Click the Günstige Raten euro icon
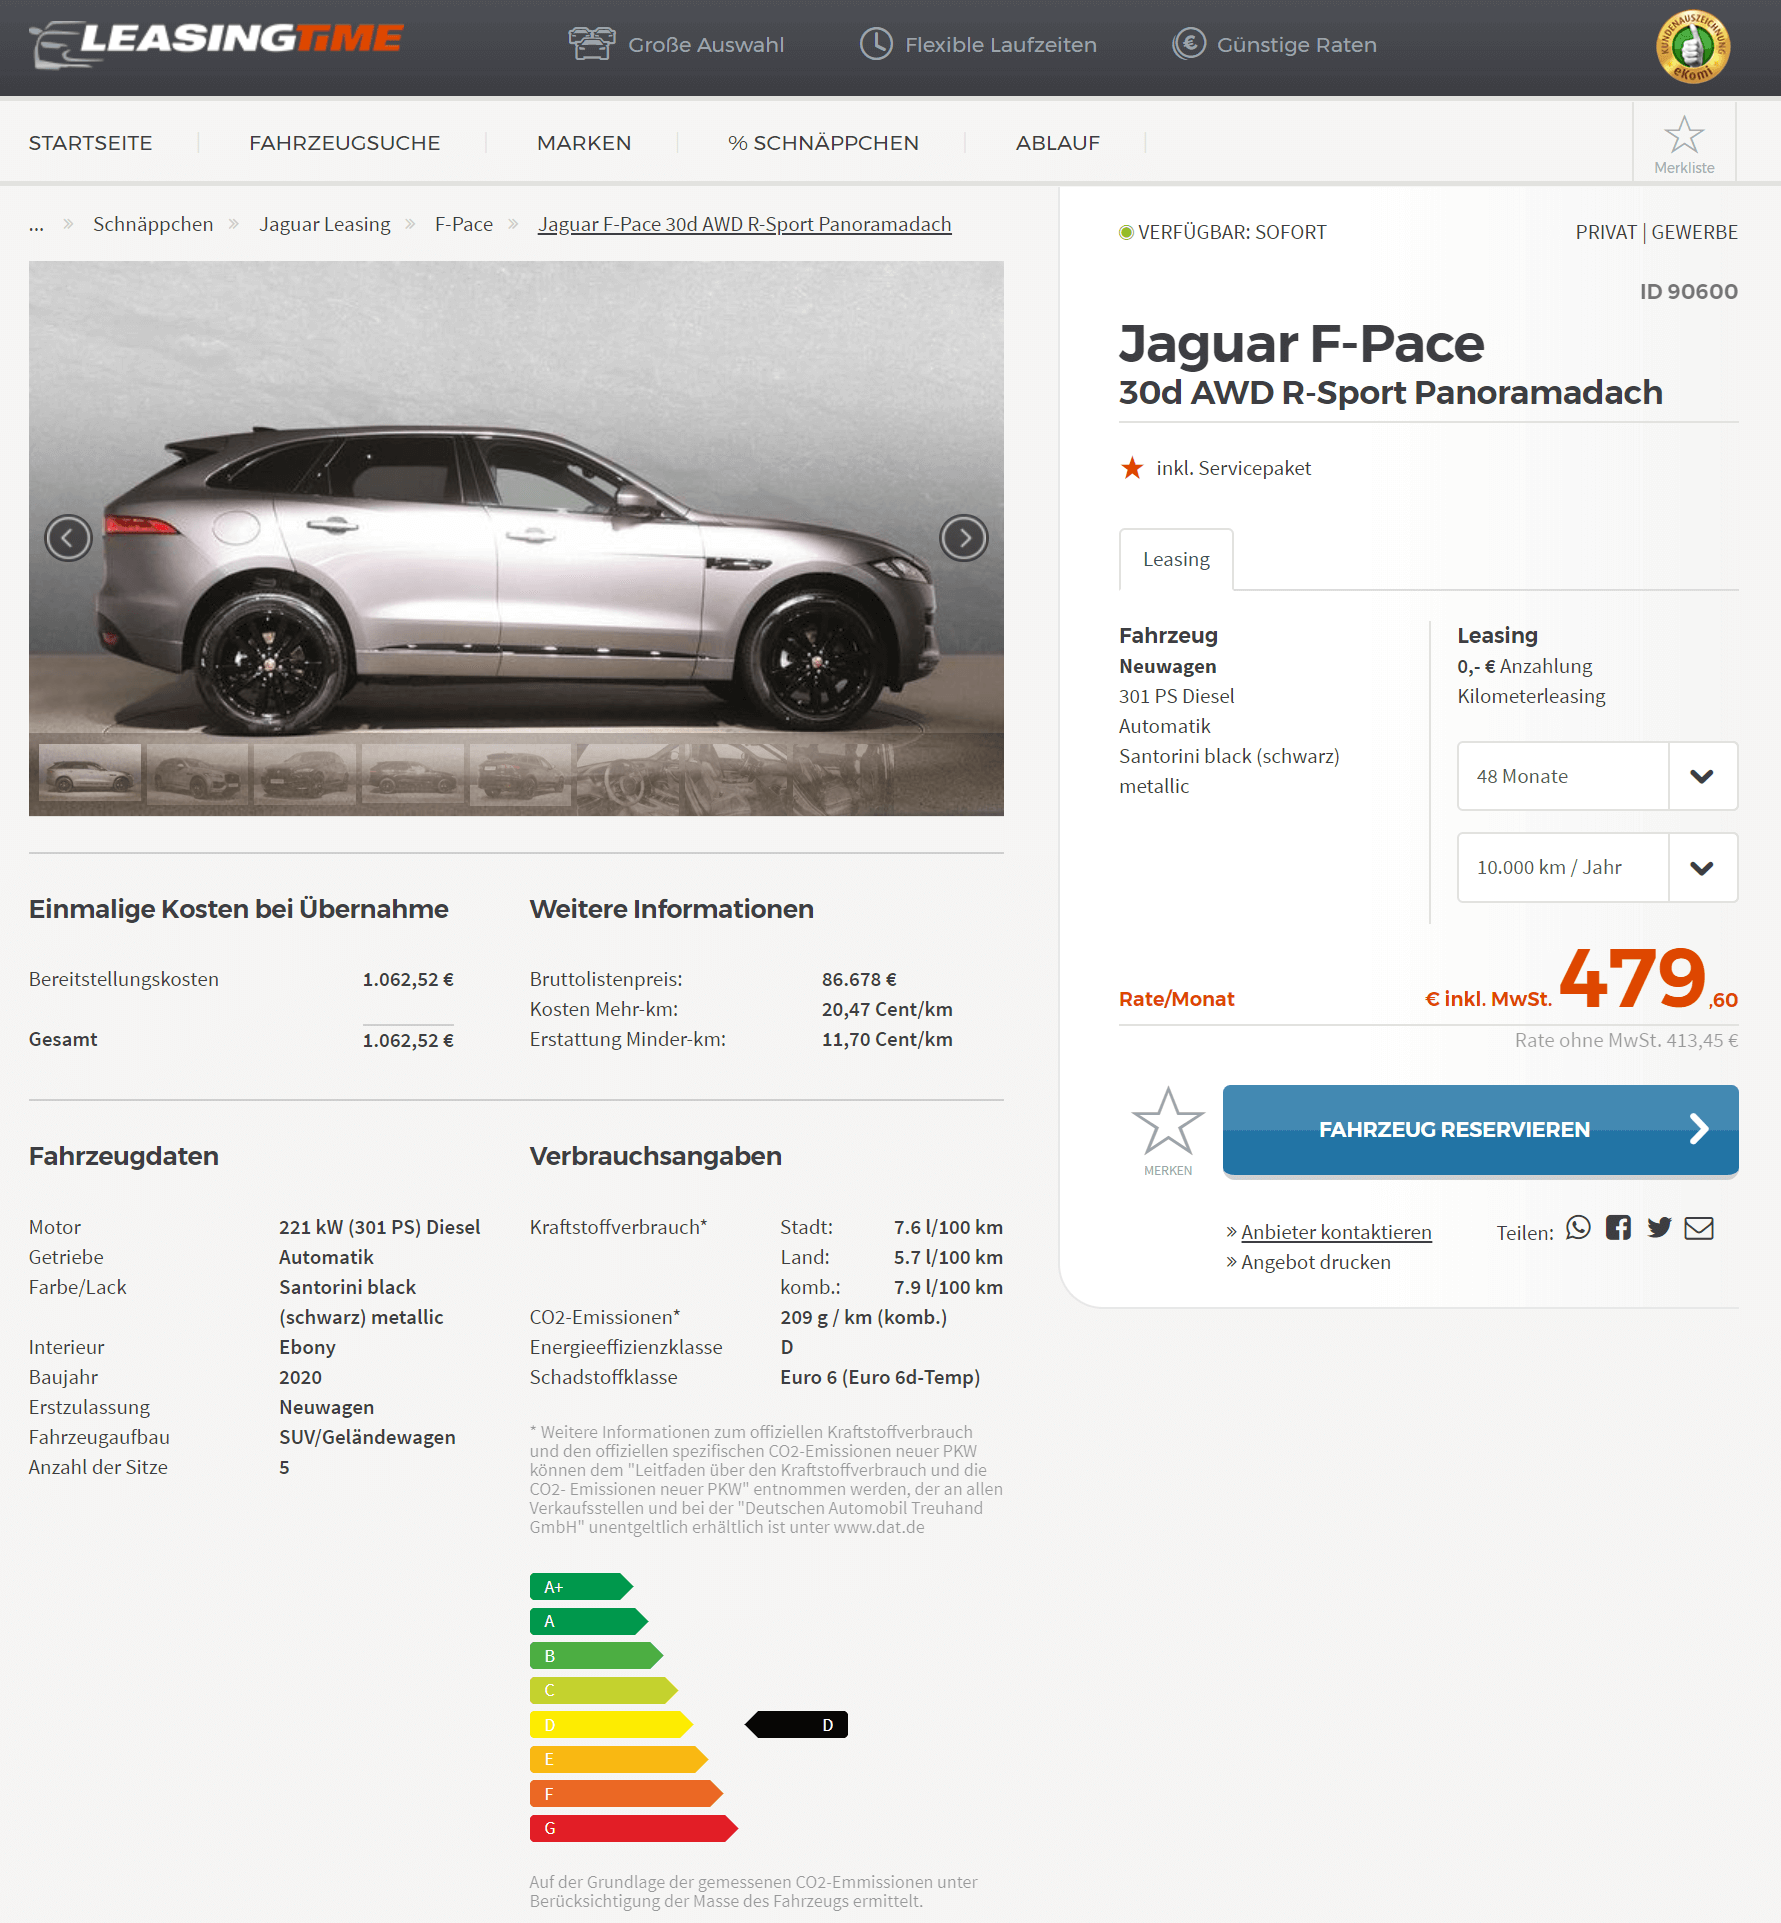Viewport: 1781px width, 1923px height. click(1189, 44)
